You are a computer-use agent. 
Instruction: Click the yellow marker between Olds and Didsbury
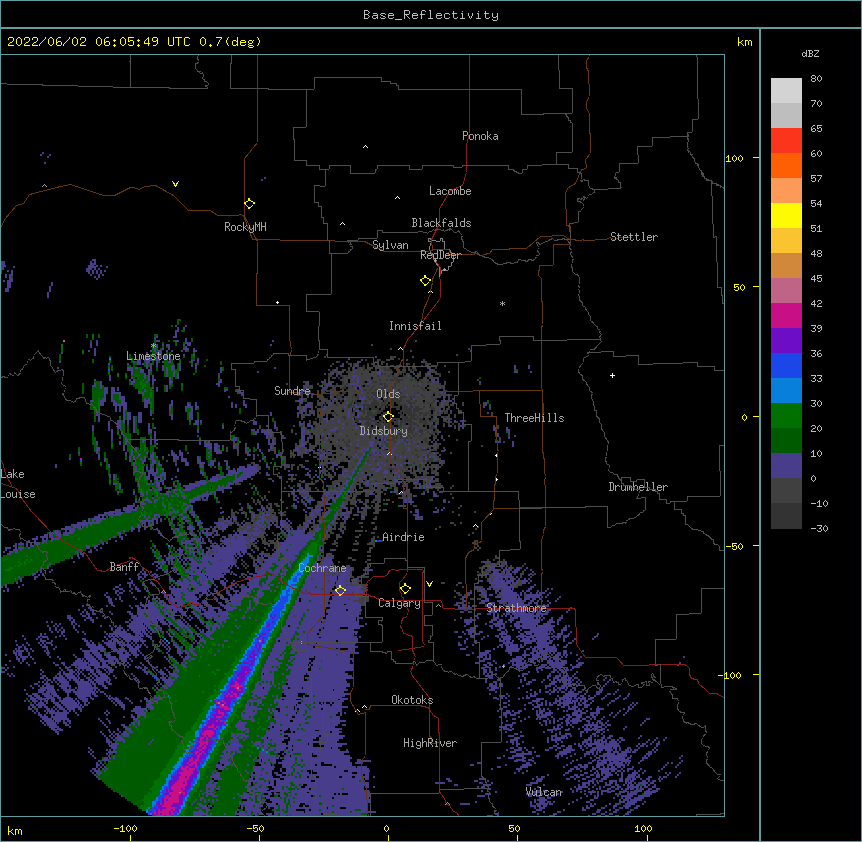click(x=389, y=417)
